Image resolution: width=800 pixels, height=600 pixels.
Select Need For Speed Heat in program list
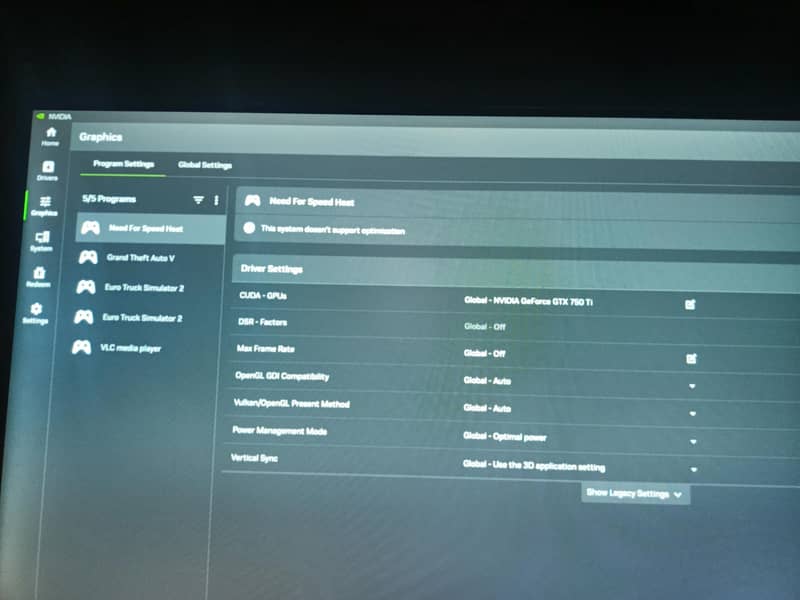(151, 228)
